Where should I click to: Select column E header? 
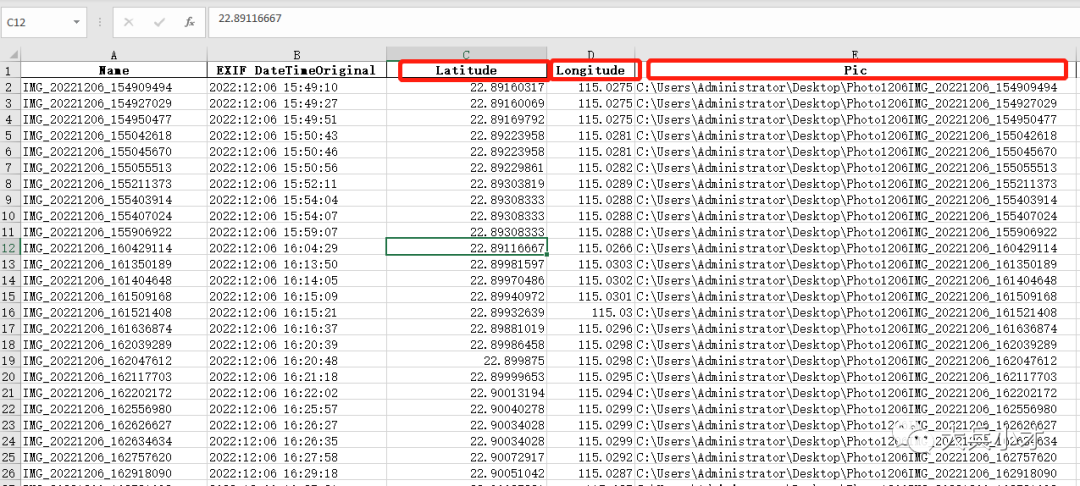pyautogui.click(x=855, y=54)
